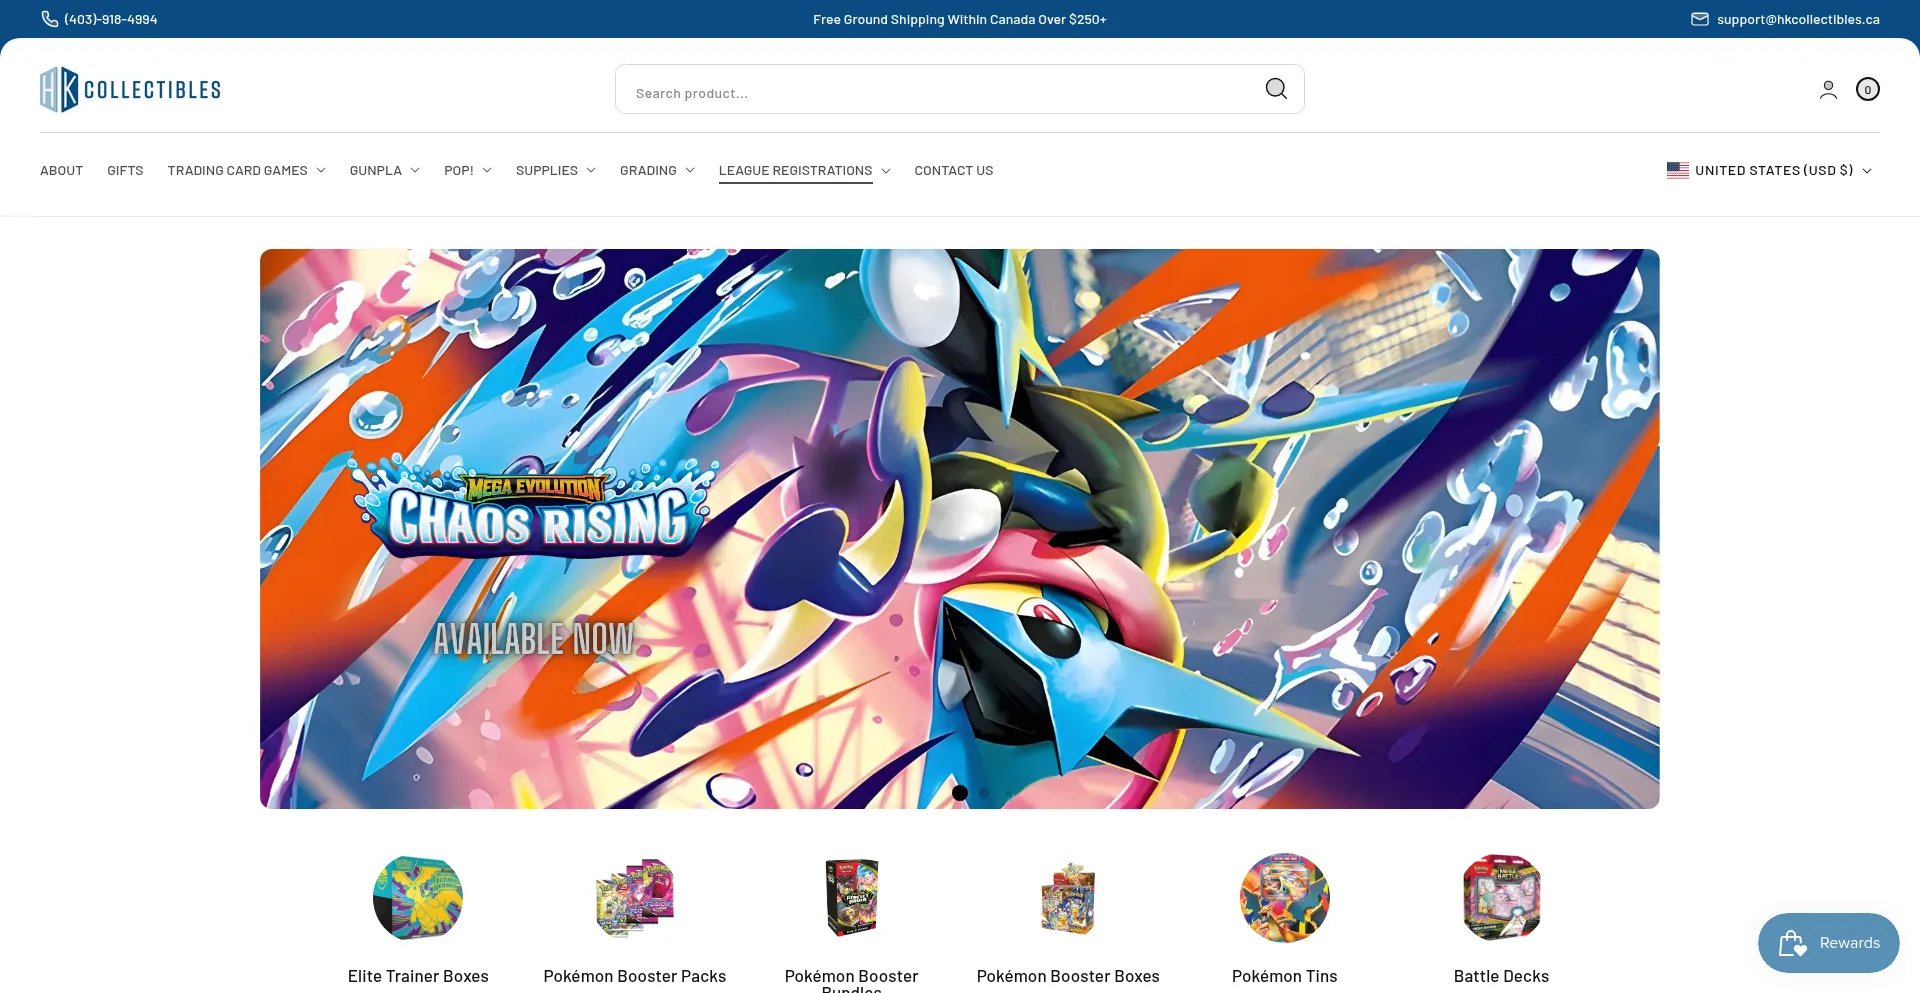Click the HK Collectibles logo
Image resolution: width=1920 pixels, height=993 pixels.
click(x=130, y=89)
